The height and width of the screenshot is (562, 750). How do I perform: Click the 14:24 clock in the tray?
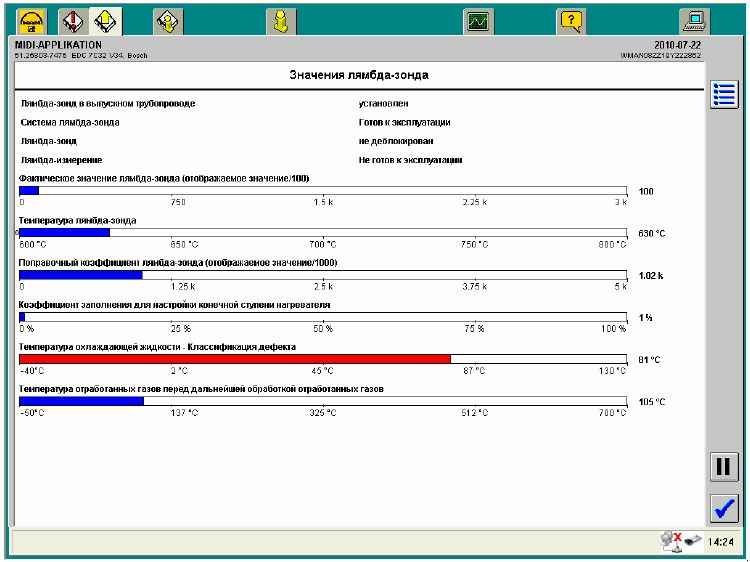[x=720, y=542]
